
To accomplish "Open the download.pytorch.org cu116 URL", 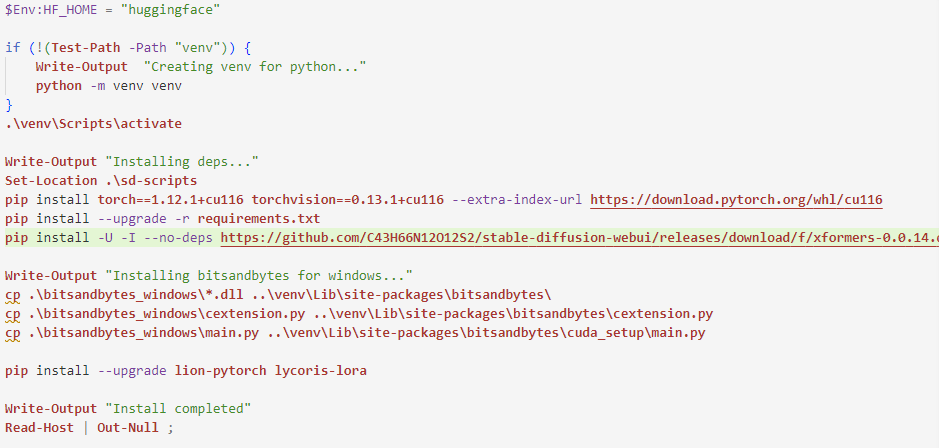I will coord(736,199).
